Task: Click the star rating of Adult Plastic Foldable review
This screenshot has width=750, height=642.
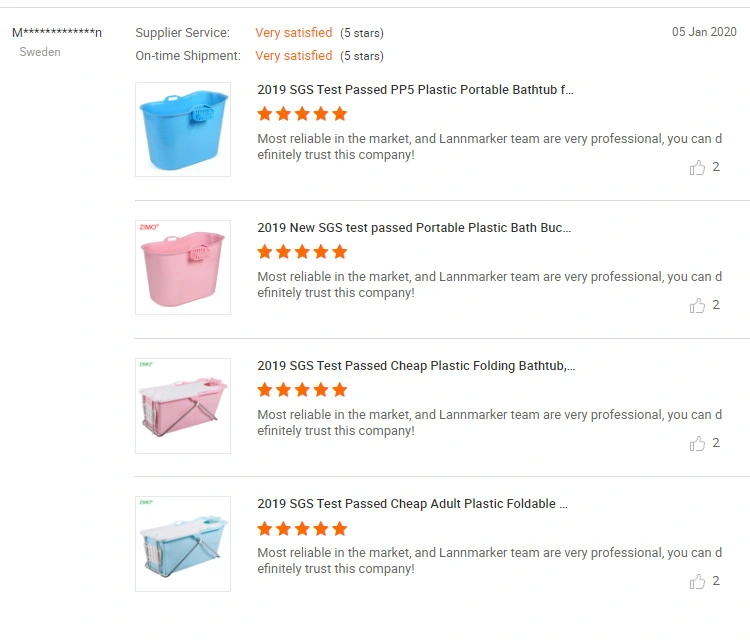Action: click(302, 529)
